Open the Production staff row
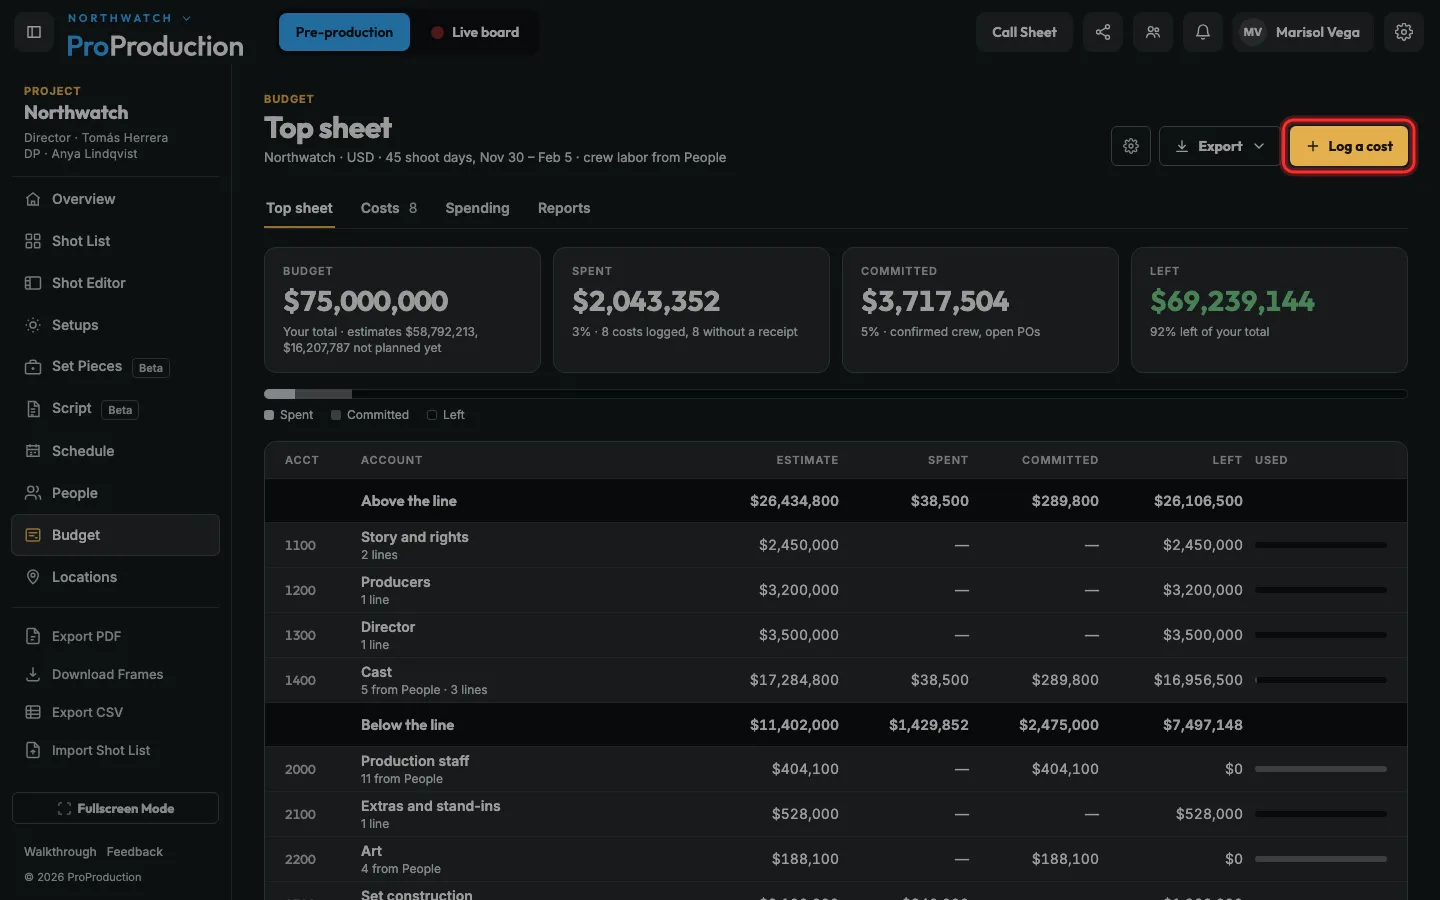Viewport: 1440px width, 900px height. tap(835, 769)
